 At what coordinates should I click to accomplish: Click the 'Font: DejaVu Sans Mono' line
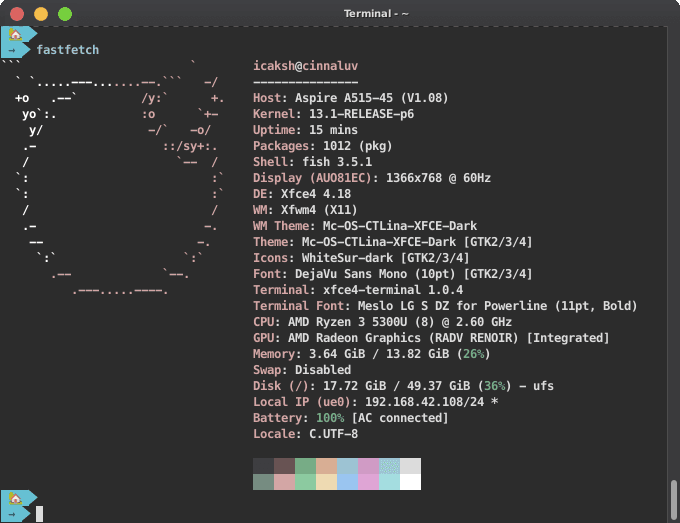pos(392,274)
